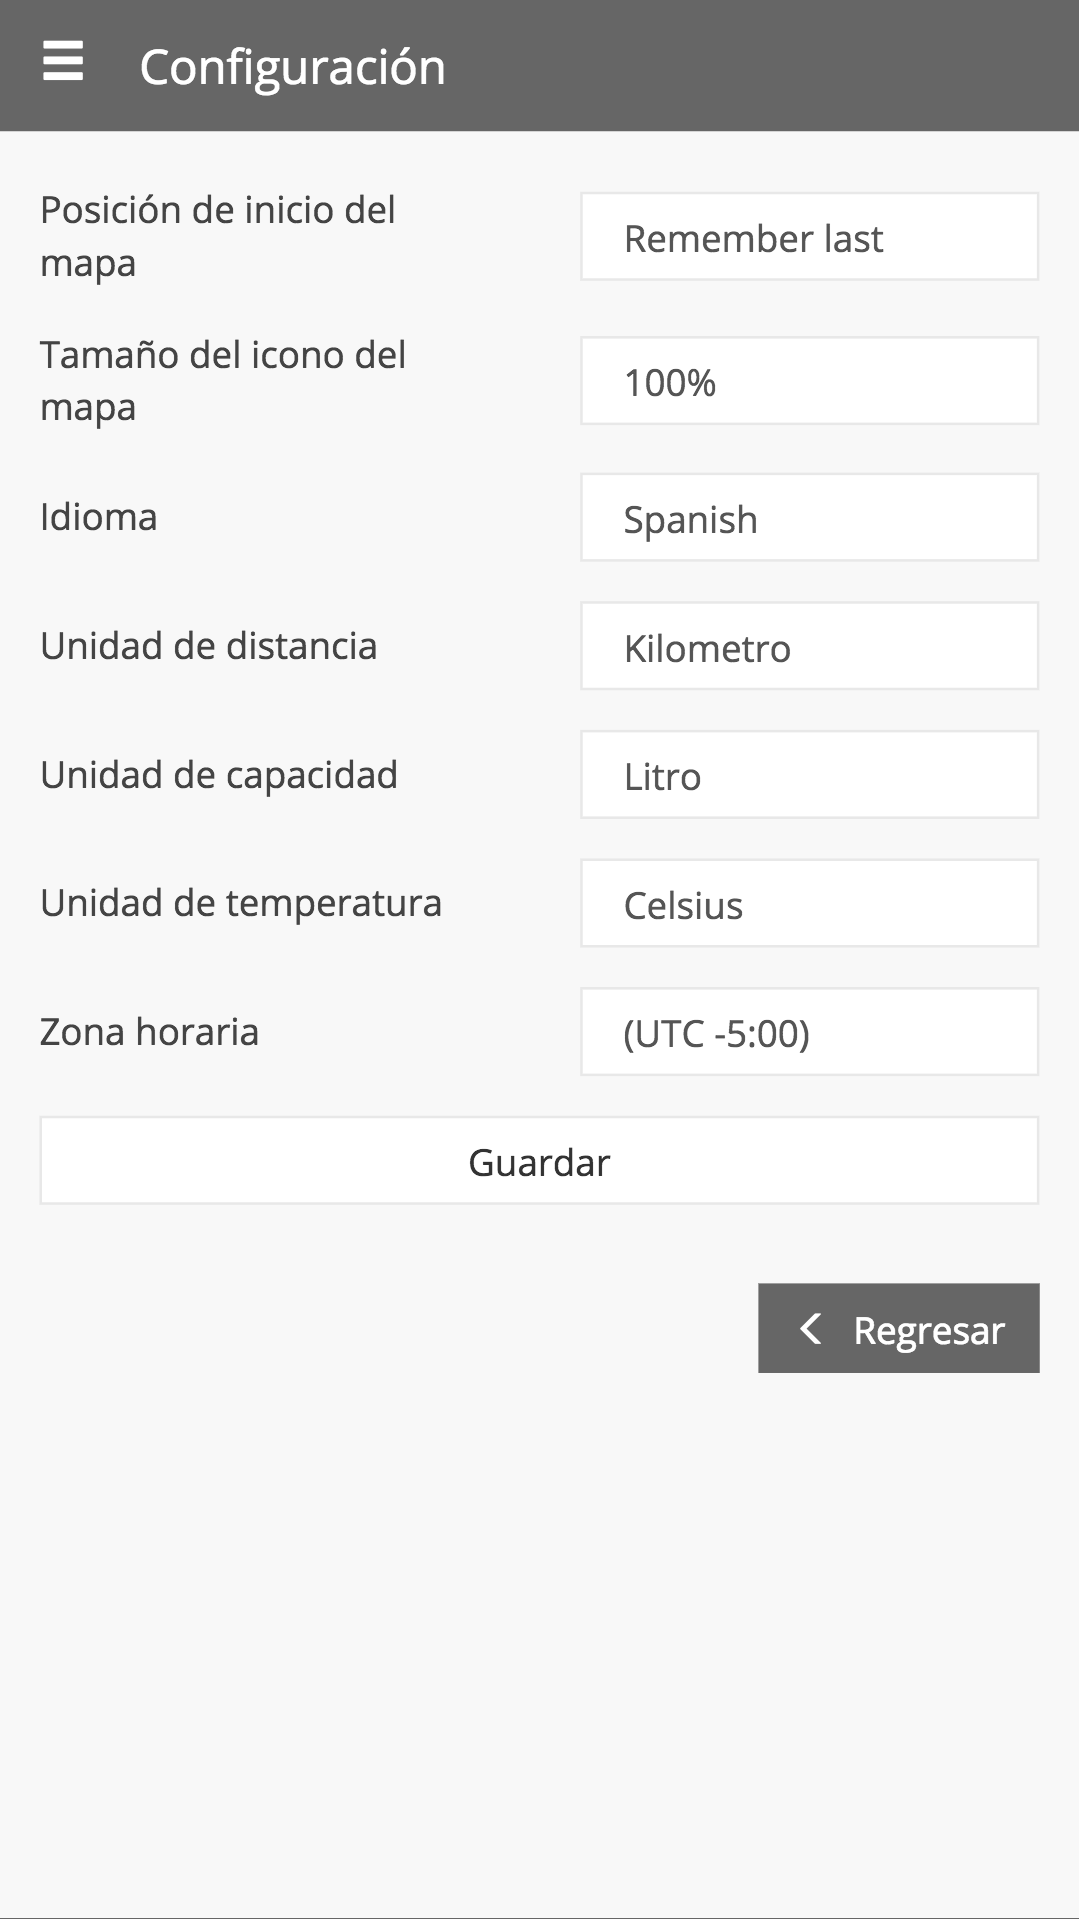Open the hamburger menu icon

coord(63,62)
